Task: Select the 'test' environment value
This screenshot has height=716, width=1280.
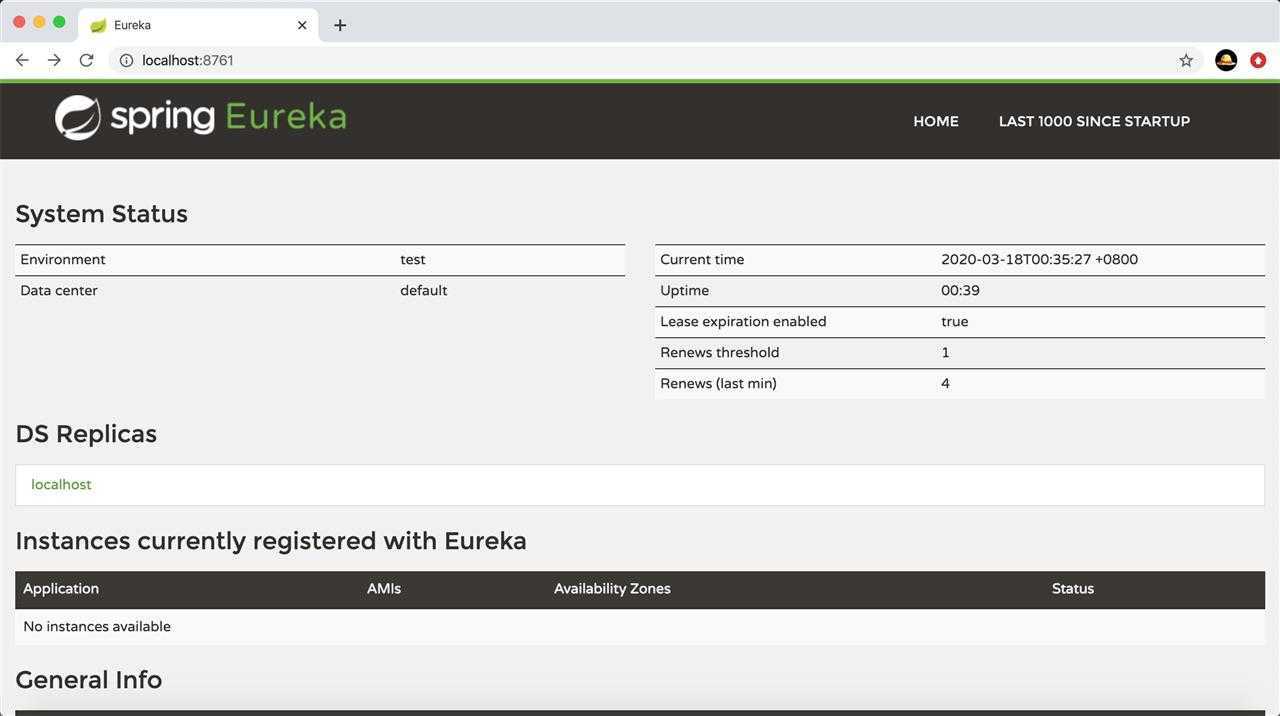Action: tap(413, 259)
